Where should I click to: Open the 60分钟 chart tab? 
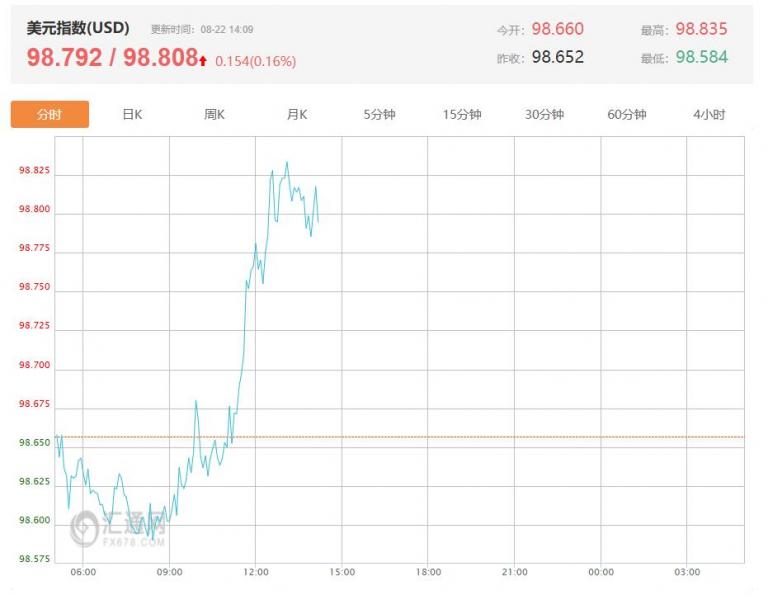(627, 114)
